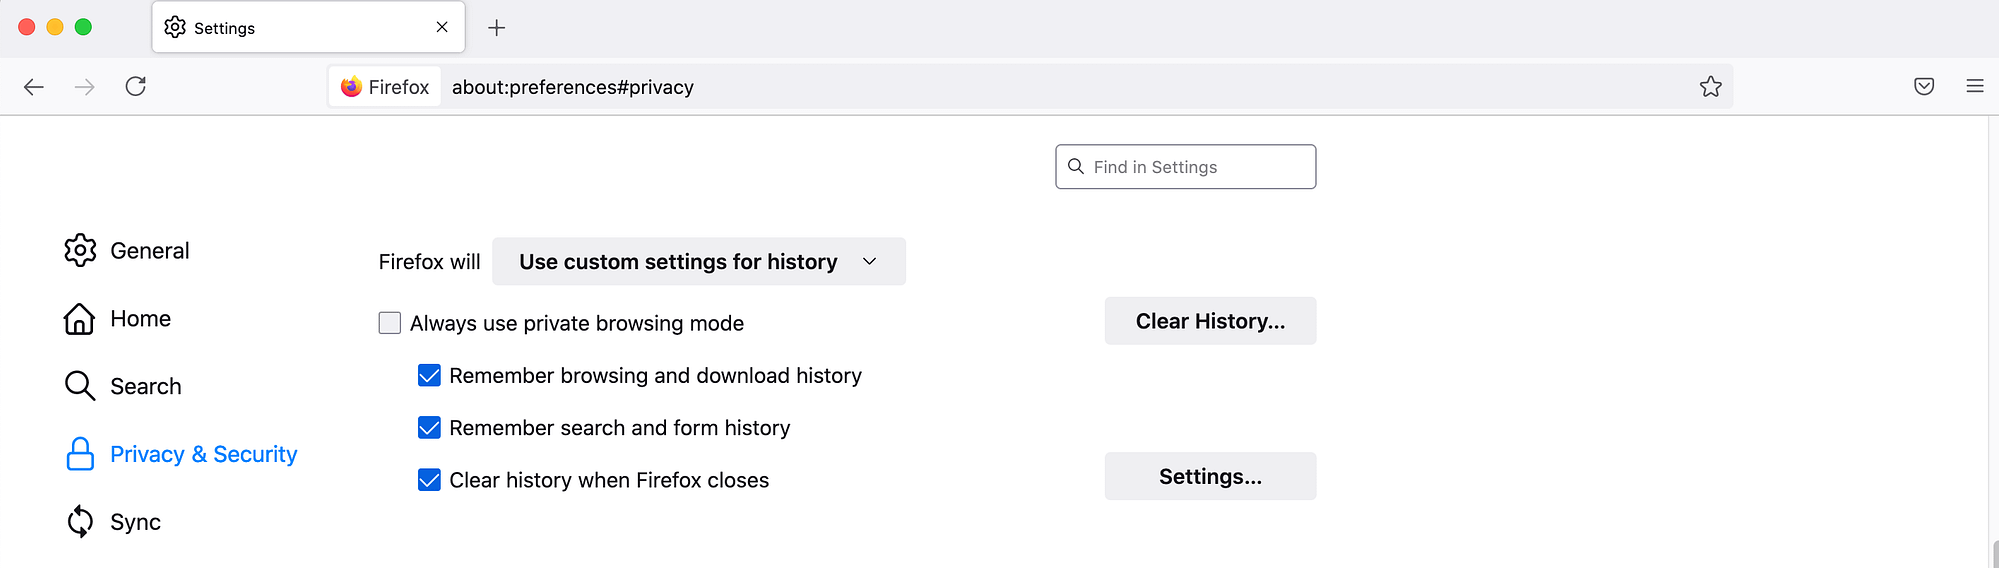The image size is (1999, 568).
Task: Click the gear icon on the Settings tab
Action: (175, 27)
